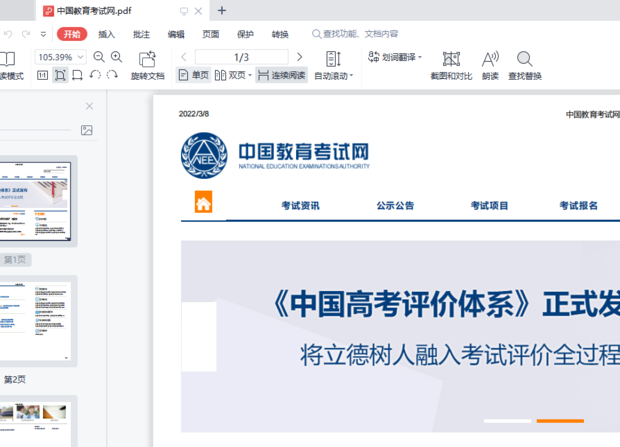Click the NEEA logo emblem
The height and width of the screenshot is (447, 620).
[204, 155]
